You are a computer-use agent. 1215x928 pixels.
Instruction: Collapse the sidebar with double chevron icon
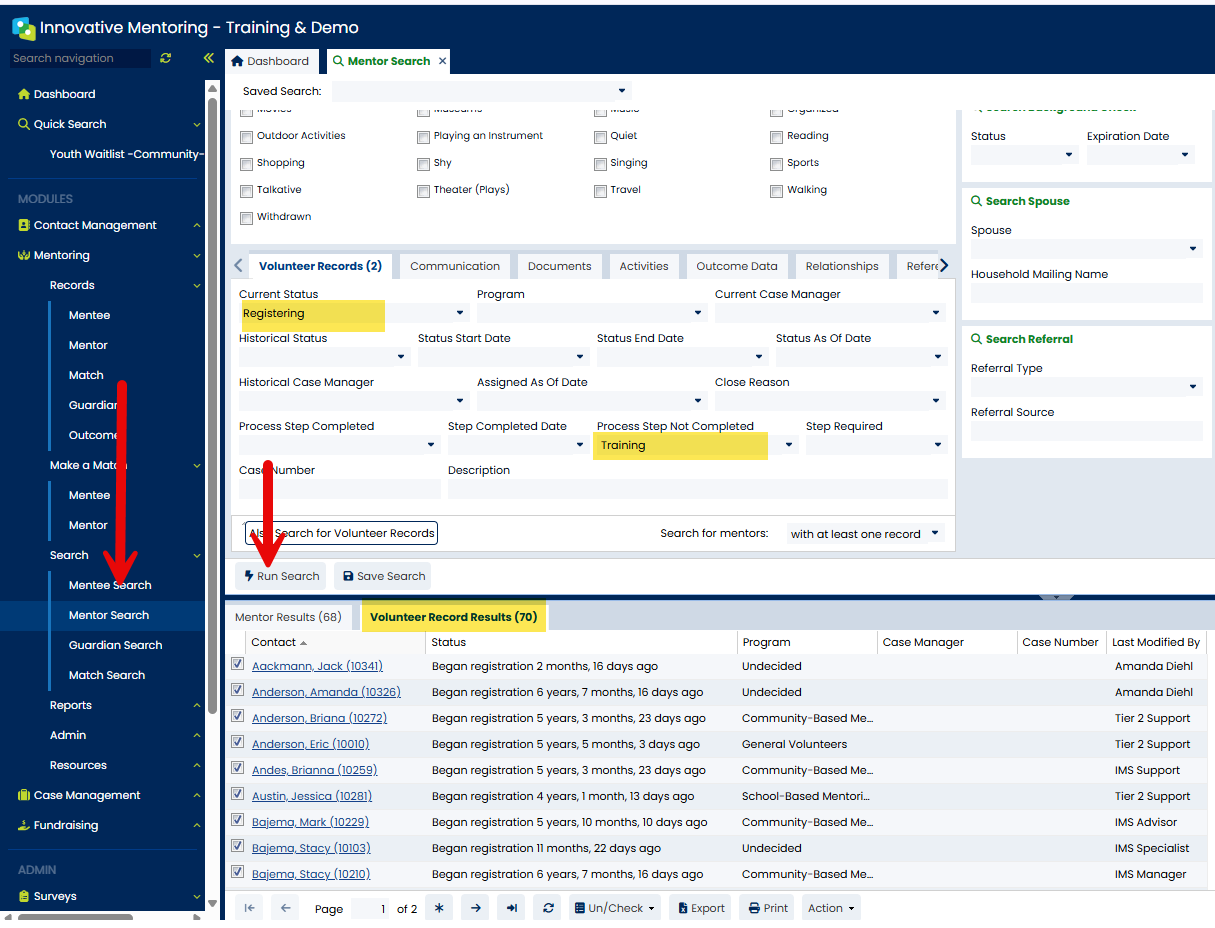click(x=208, y=58)
